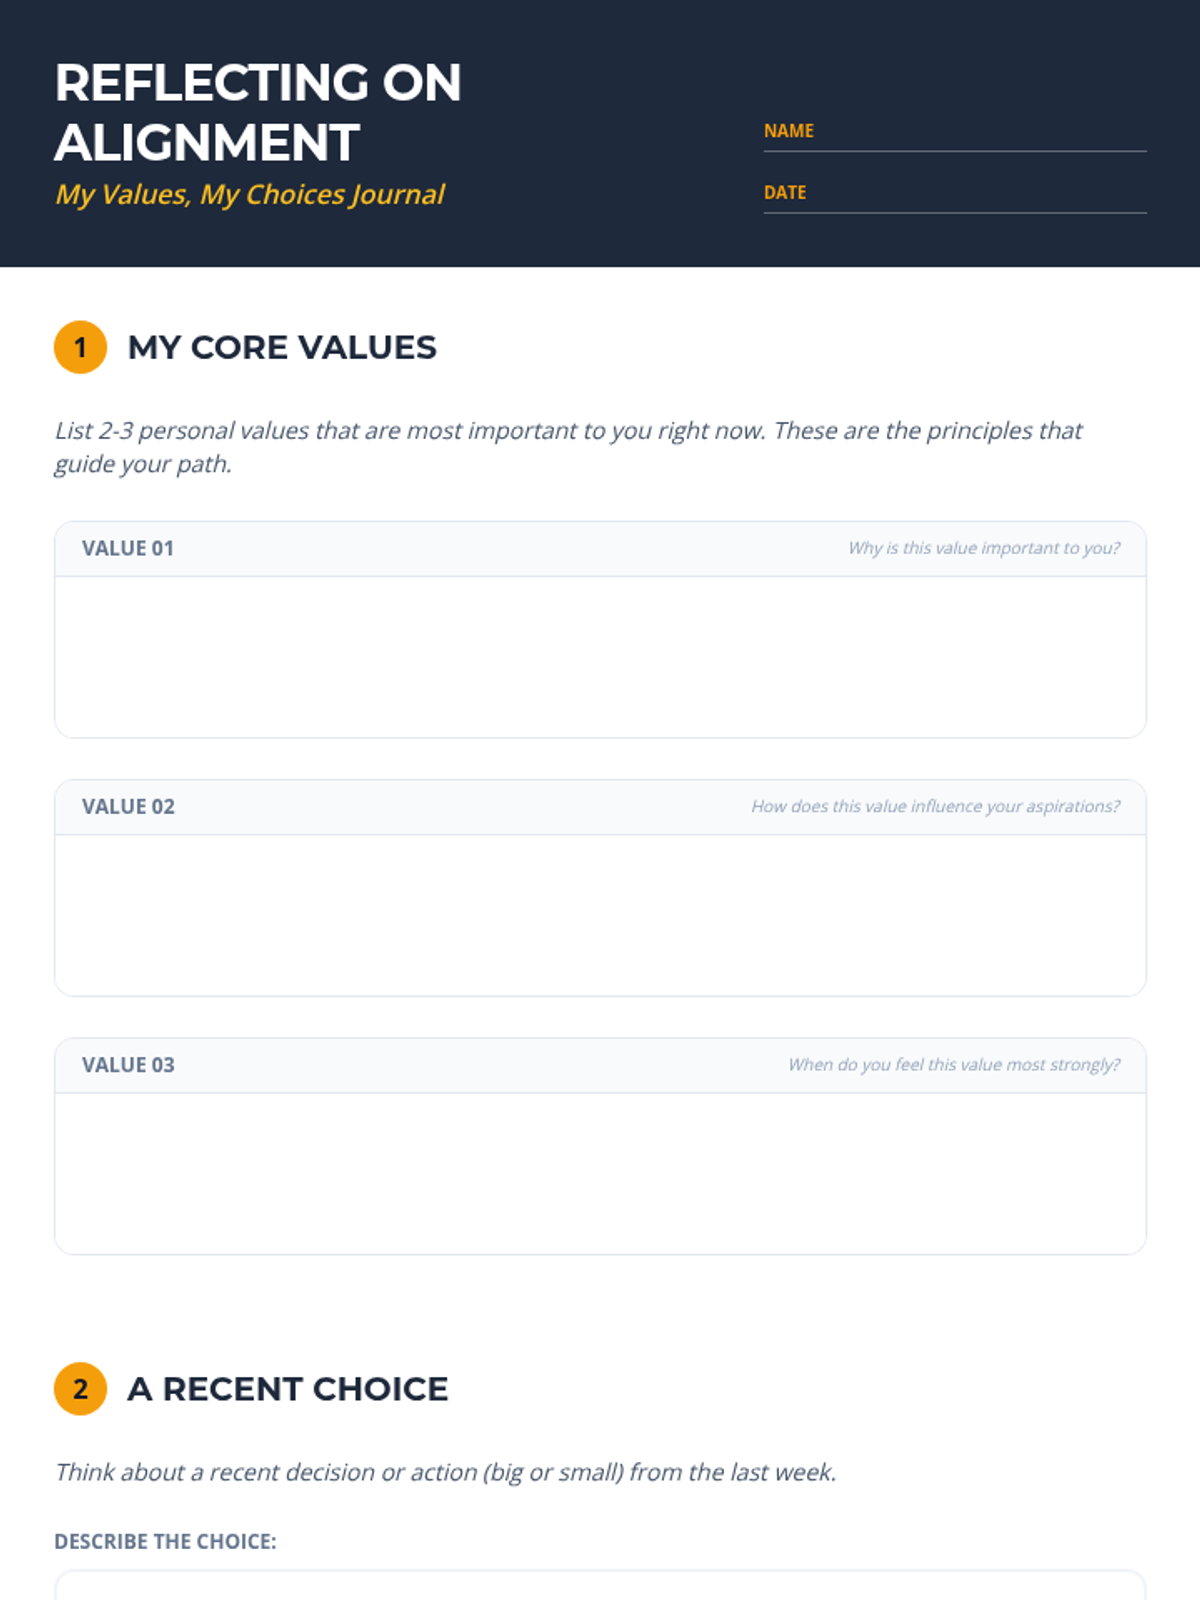Image resolution: width=1200 pixels, height=1600 pixels.
Task: Click inside the Value 03 text area
Action: [600, 1172]
